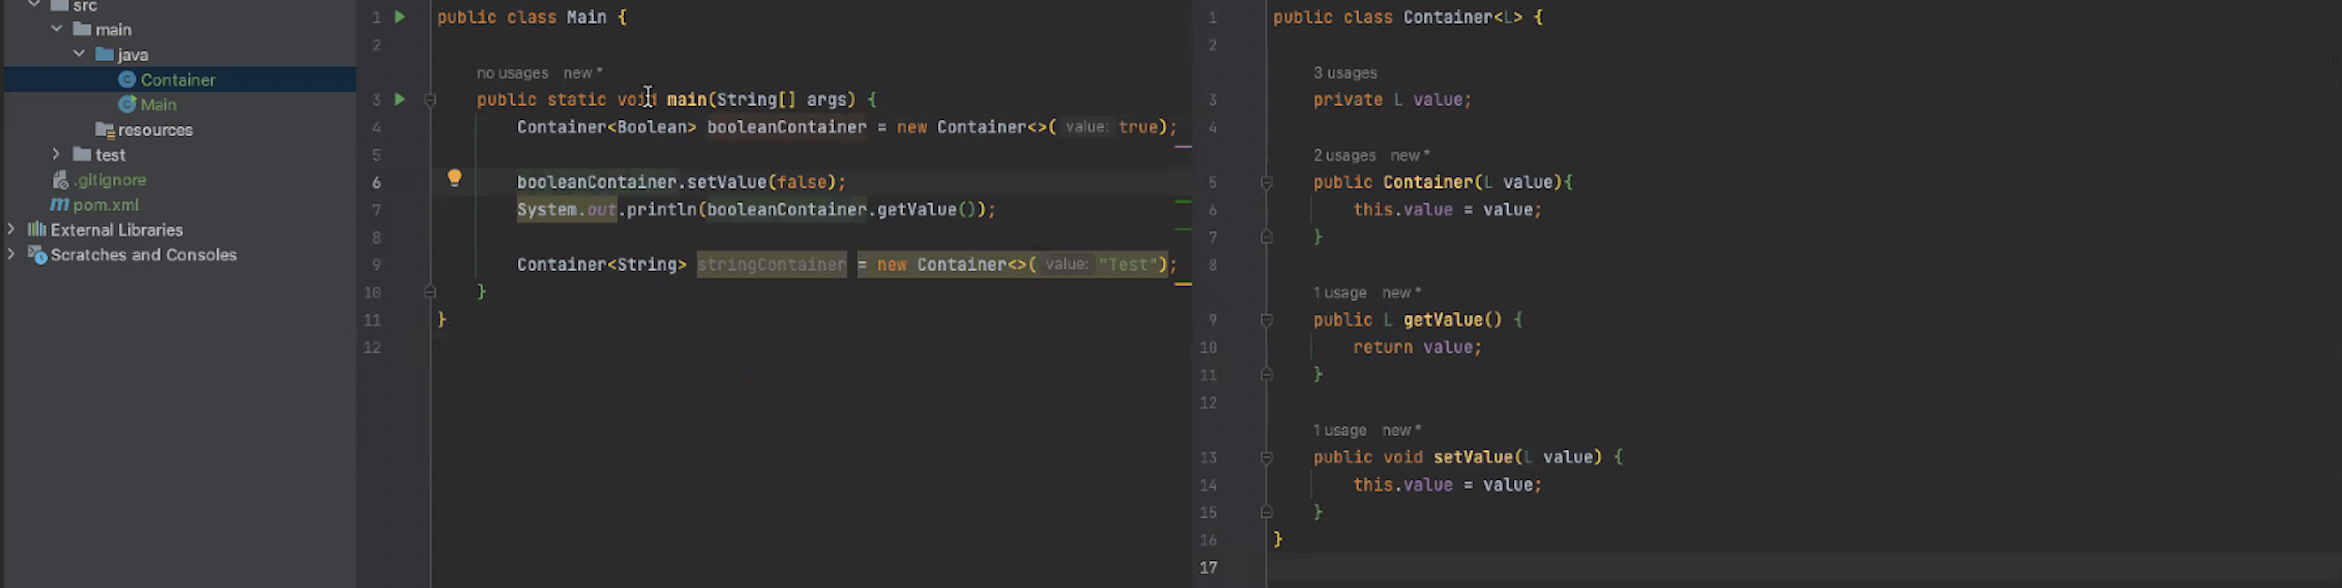
Task: Open the Container class file in tree
Action: pyautogui.click(x=178, y=80)
